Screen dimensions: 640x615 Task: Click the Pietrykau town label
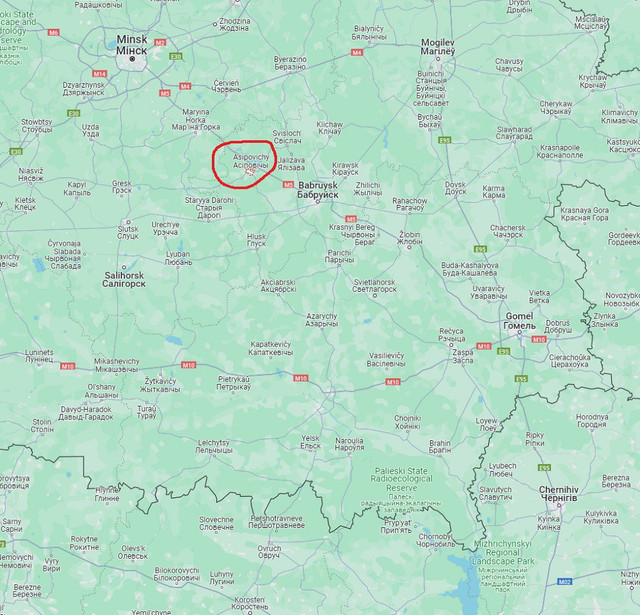click(x=233, y=383)
